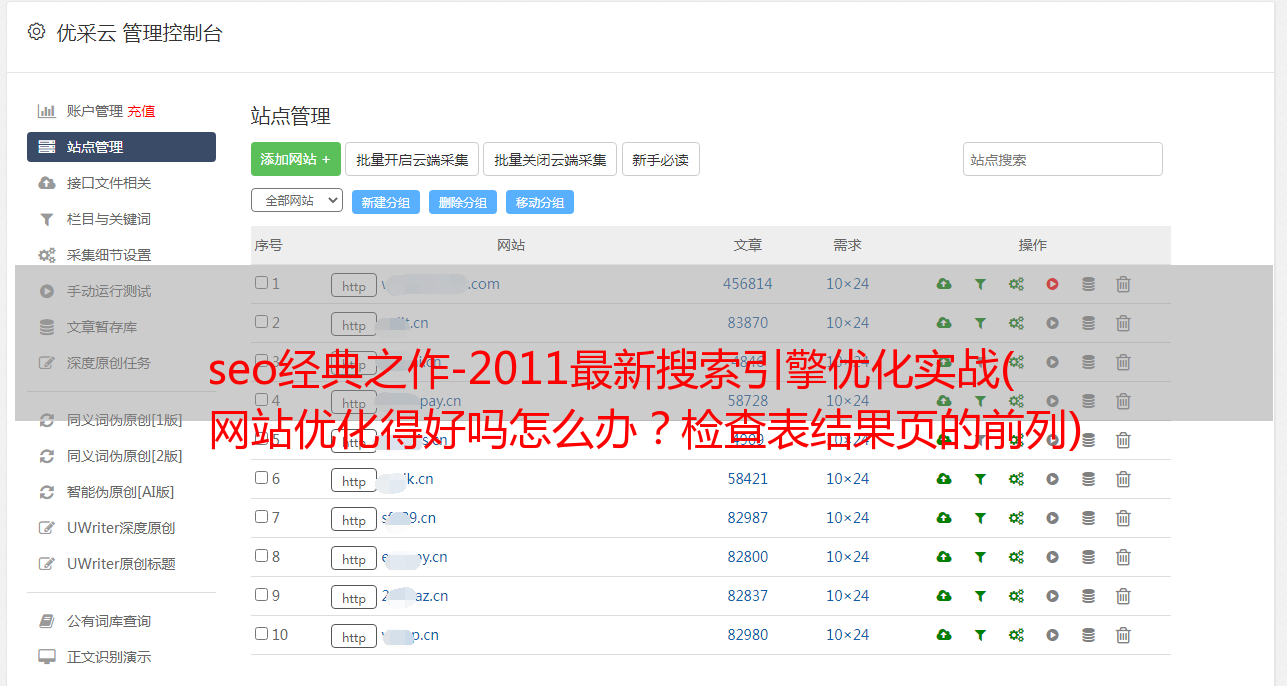This screenshot has height=686, width=1287.
Task: Toggle the http button in row 7
Action: pos(354,520)
